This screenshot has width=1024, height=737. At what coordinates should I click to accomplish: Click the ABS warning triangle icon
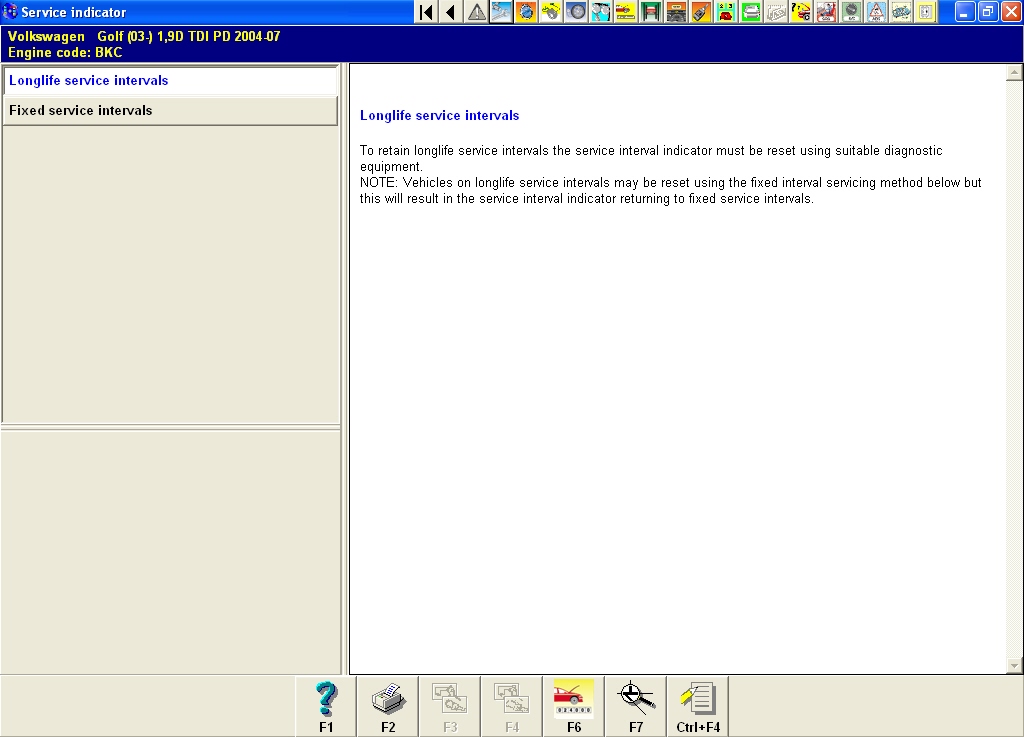point(876,12)
